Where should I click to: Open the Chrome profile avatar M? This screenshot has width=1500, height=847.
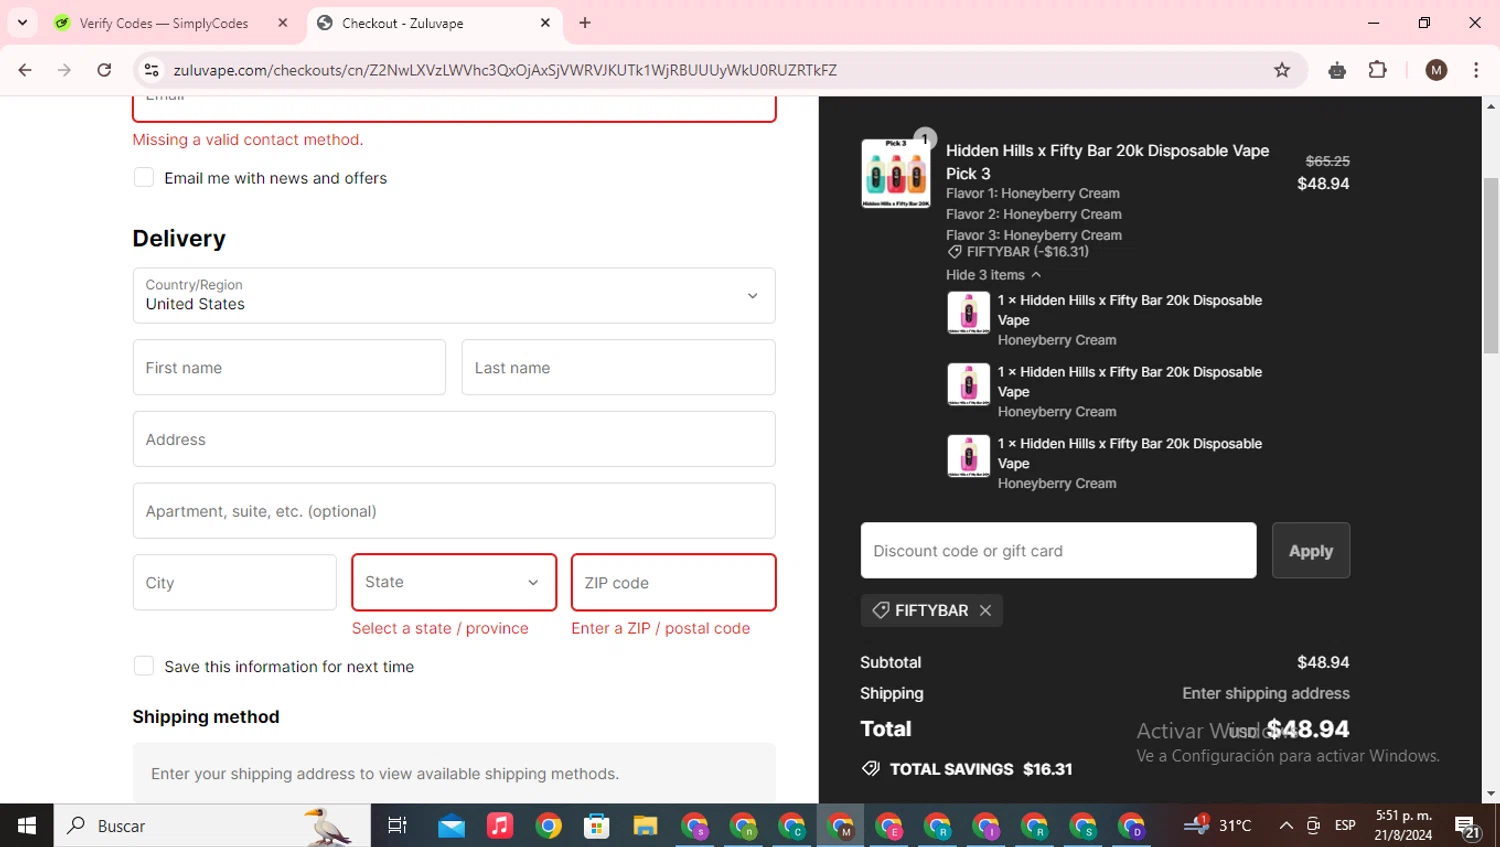point(1436,70)
